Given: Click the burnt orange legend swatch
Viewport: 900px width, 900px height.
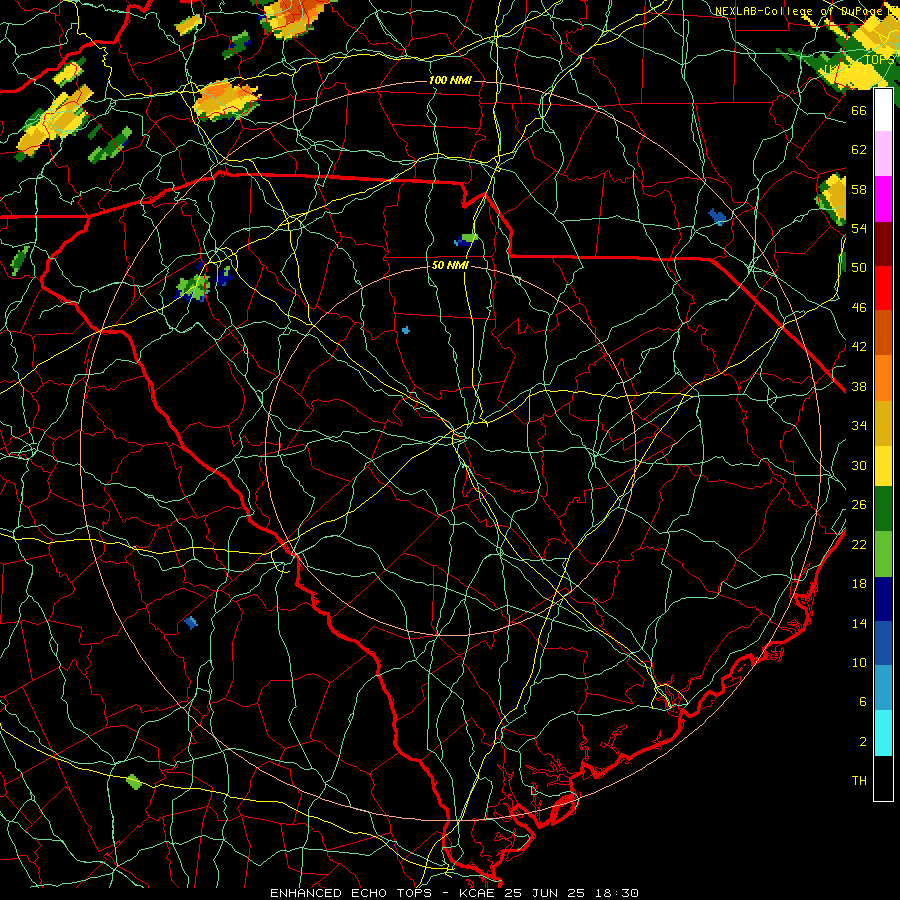Looking at the screenshot, I should tap(883, 332).
